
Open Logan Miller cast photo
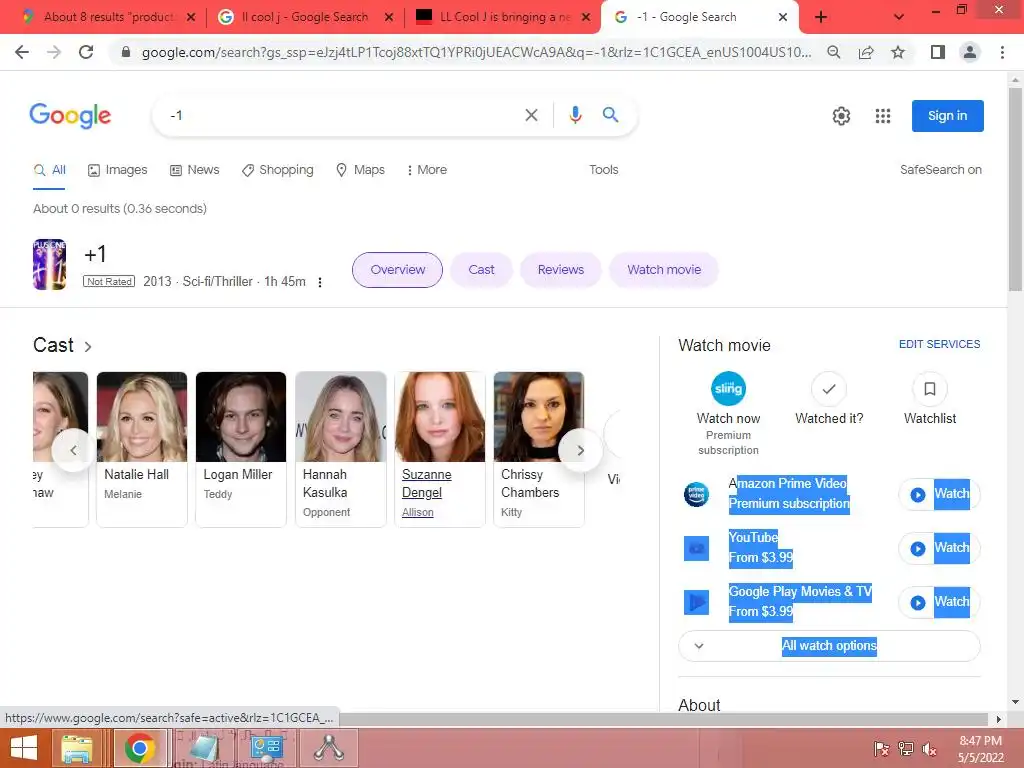coord(241,417)
